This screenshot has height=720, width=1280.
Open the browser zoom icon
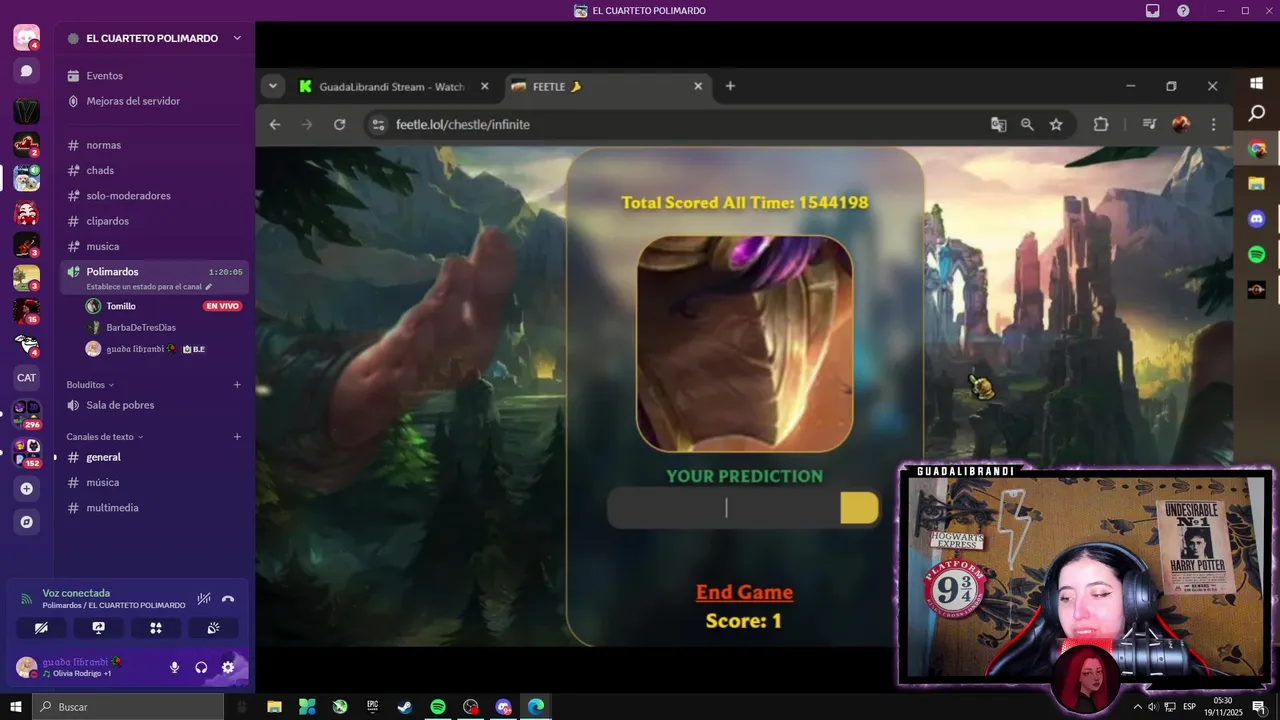point(1027,125)
